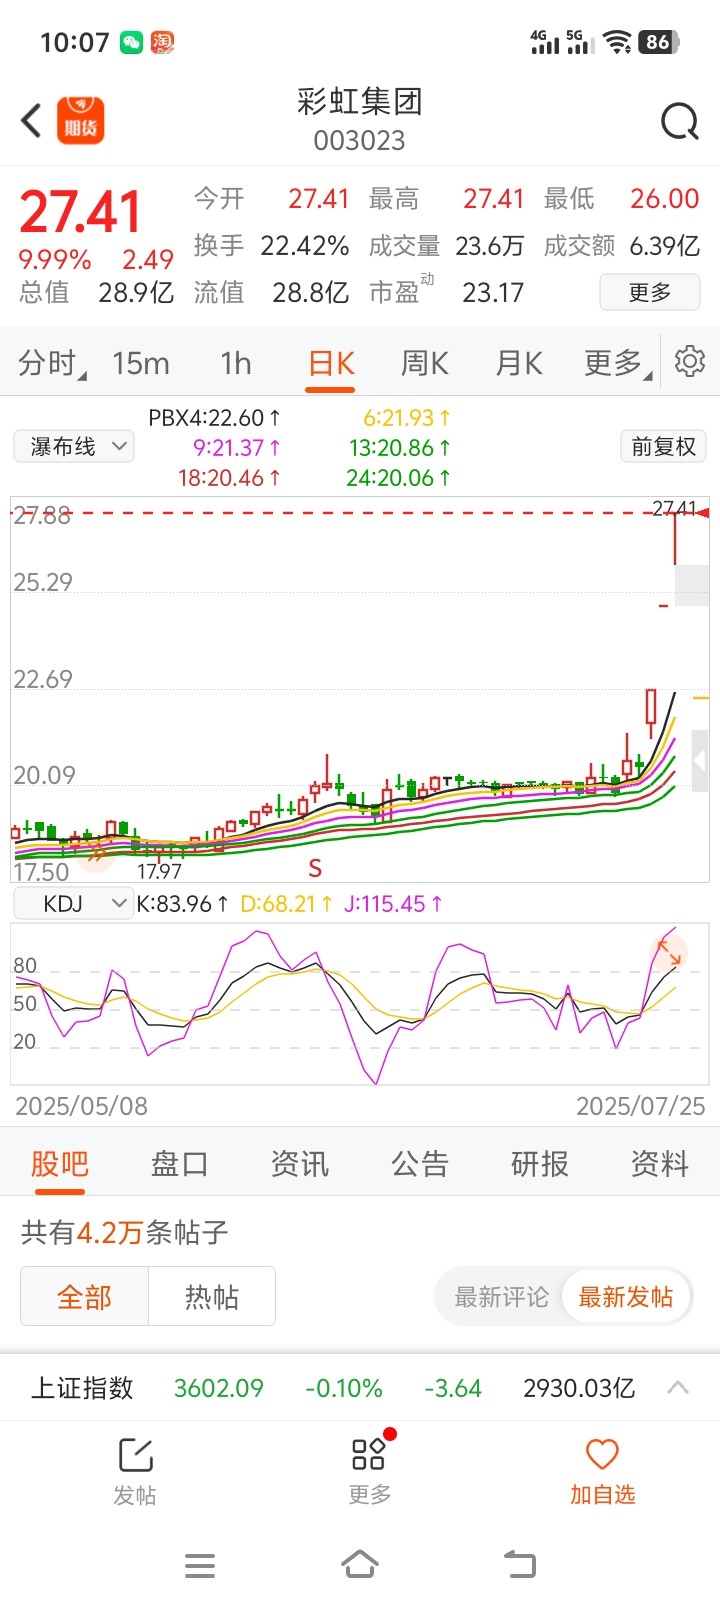The width and height of the screenshot is (720, 1608).
Task: Select the 日K daily chart tab
Action: point(331,363)
